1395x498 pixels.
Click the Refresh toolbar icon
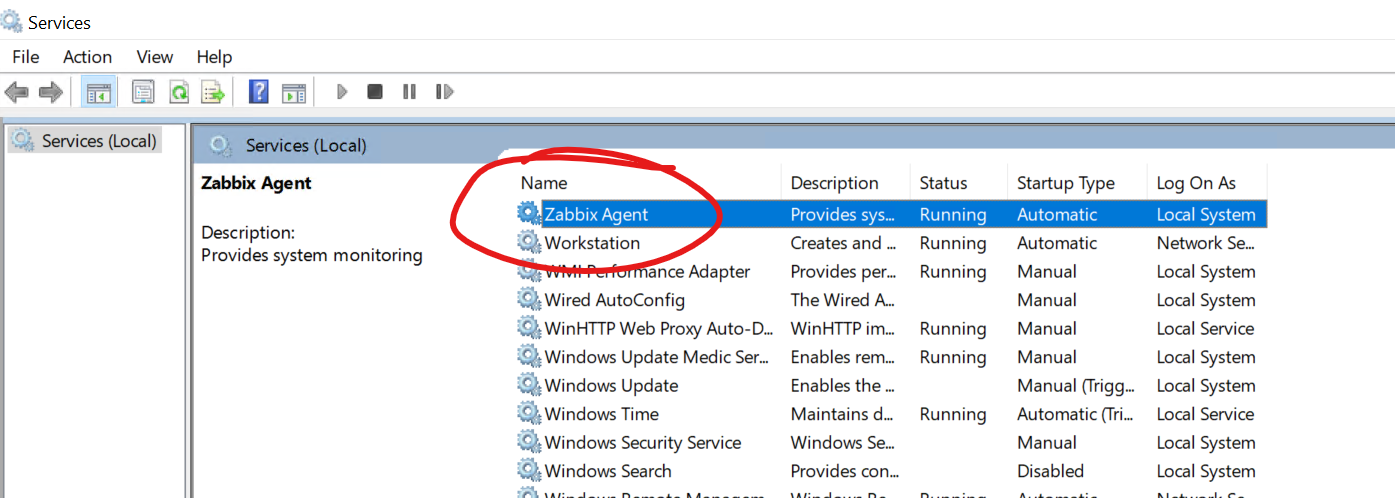point(178,92)
